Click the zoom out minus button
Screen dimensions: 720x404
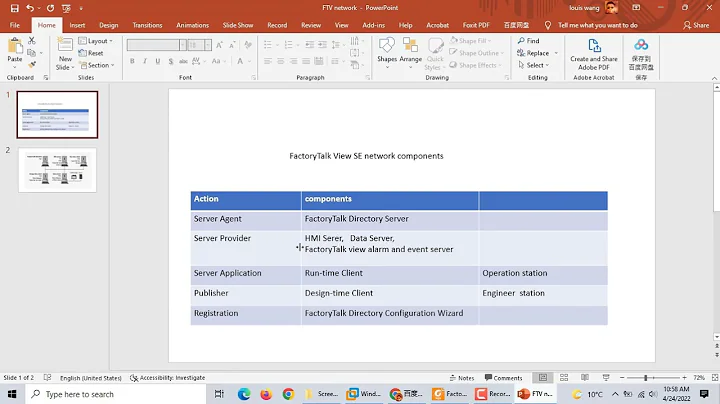(x=622, y=377)
